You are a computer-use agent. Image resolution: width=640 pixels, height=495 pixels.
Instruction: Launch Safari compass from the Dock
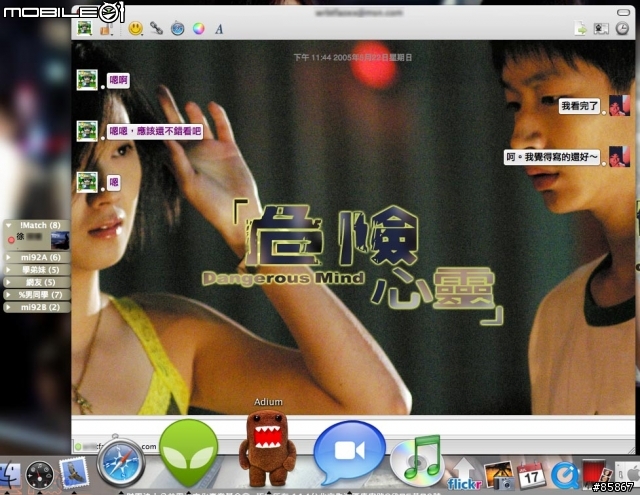121,463
